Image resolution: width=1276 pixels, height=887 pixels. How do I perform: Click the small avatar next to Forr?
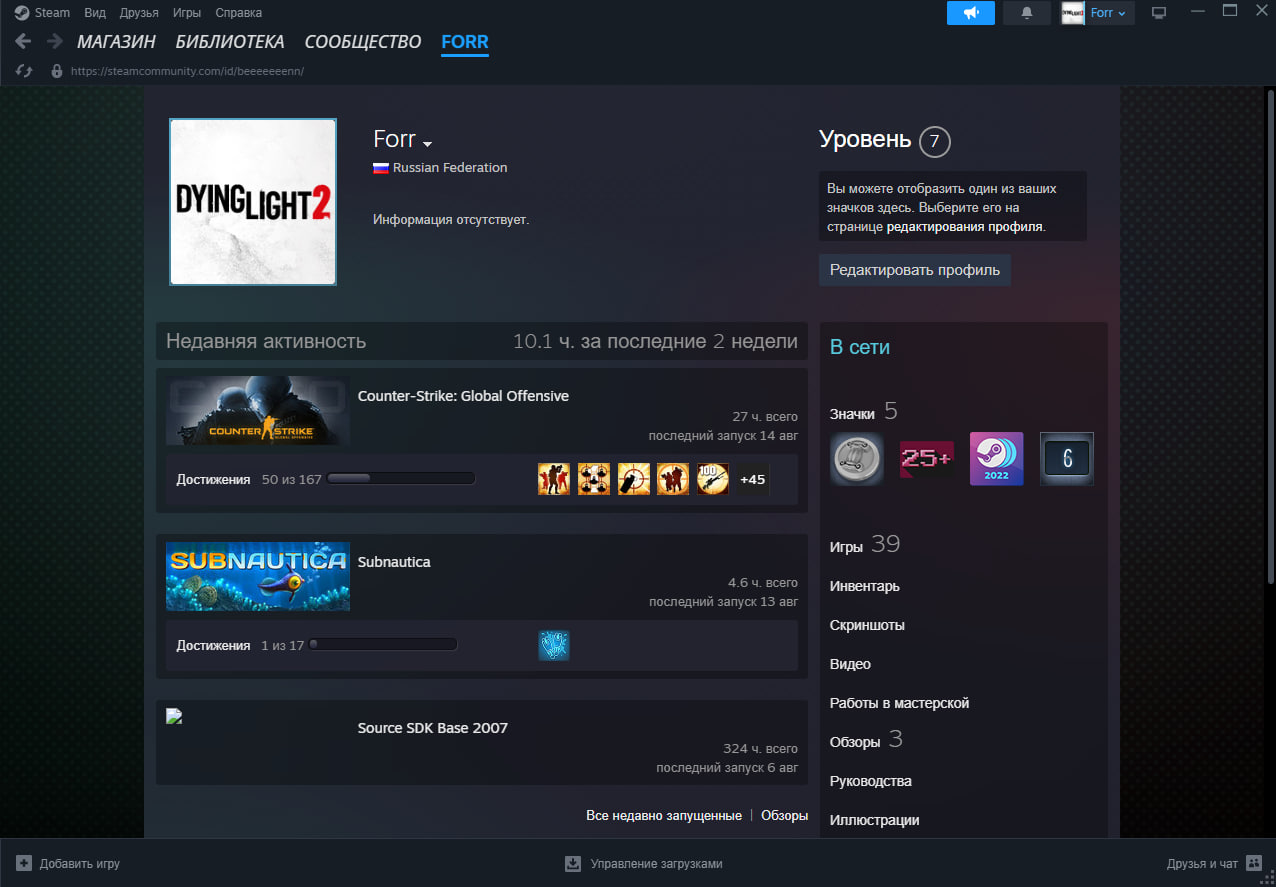click(1073, 13)
